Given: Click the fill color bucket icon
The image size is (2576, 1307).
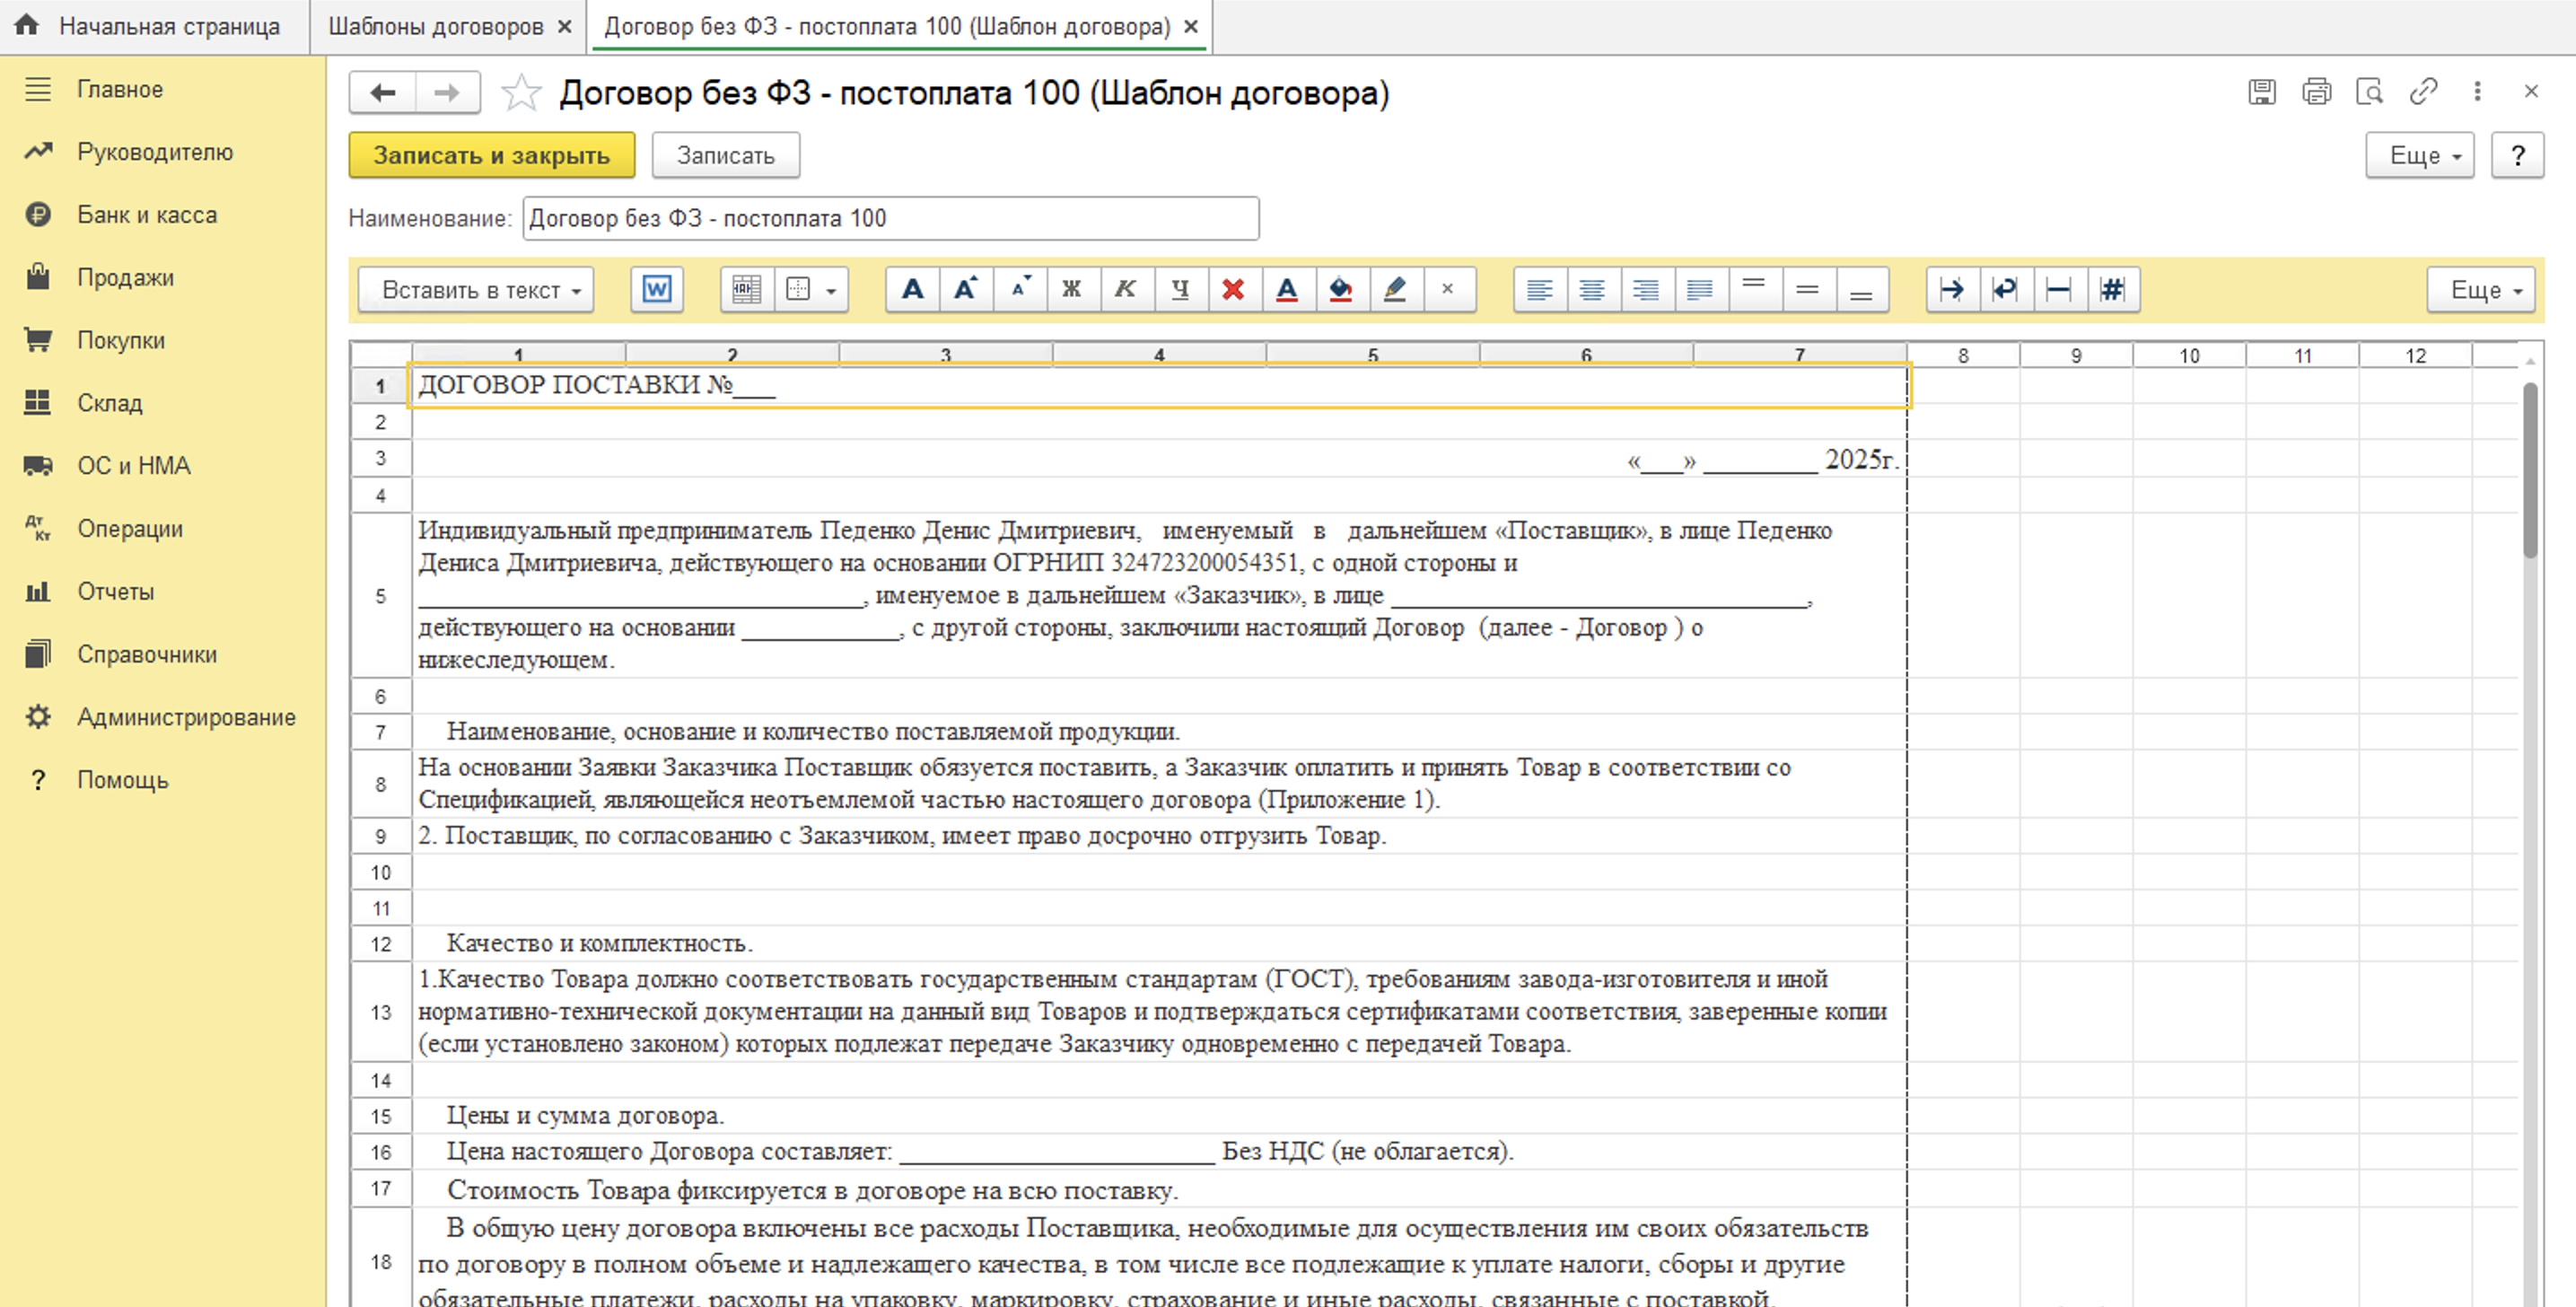Looking at the screenshot, I should pyautogui.click(x=1341, y=290).
